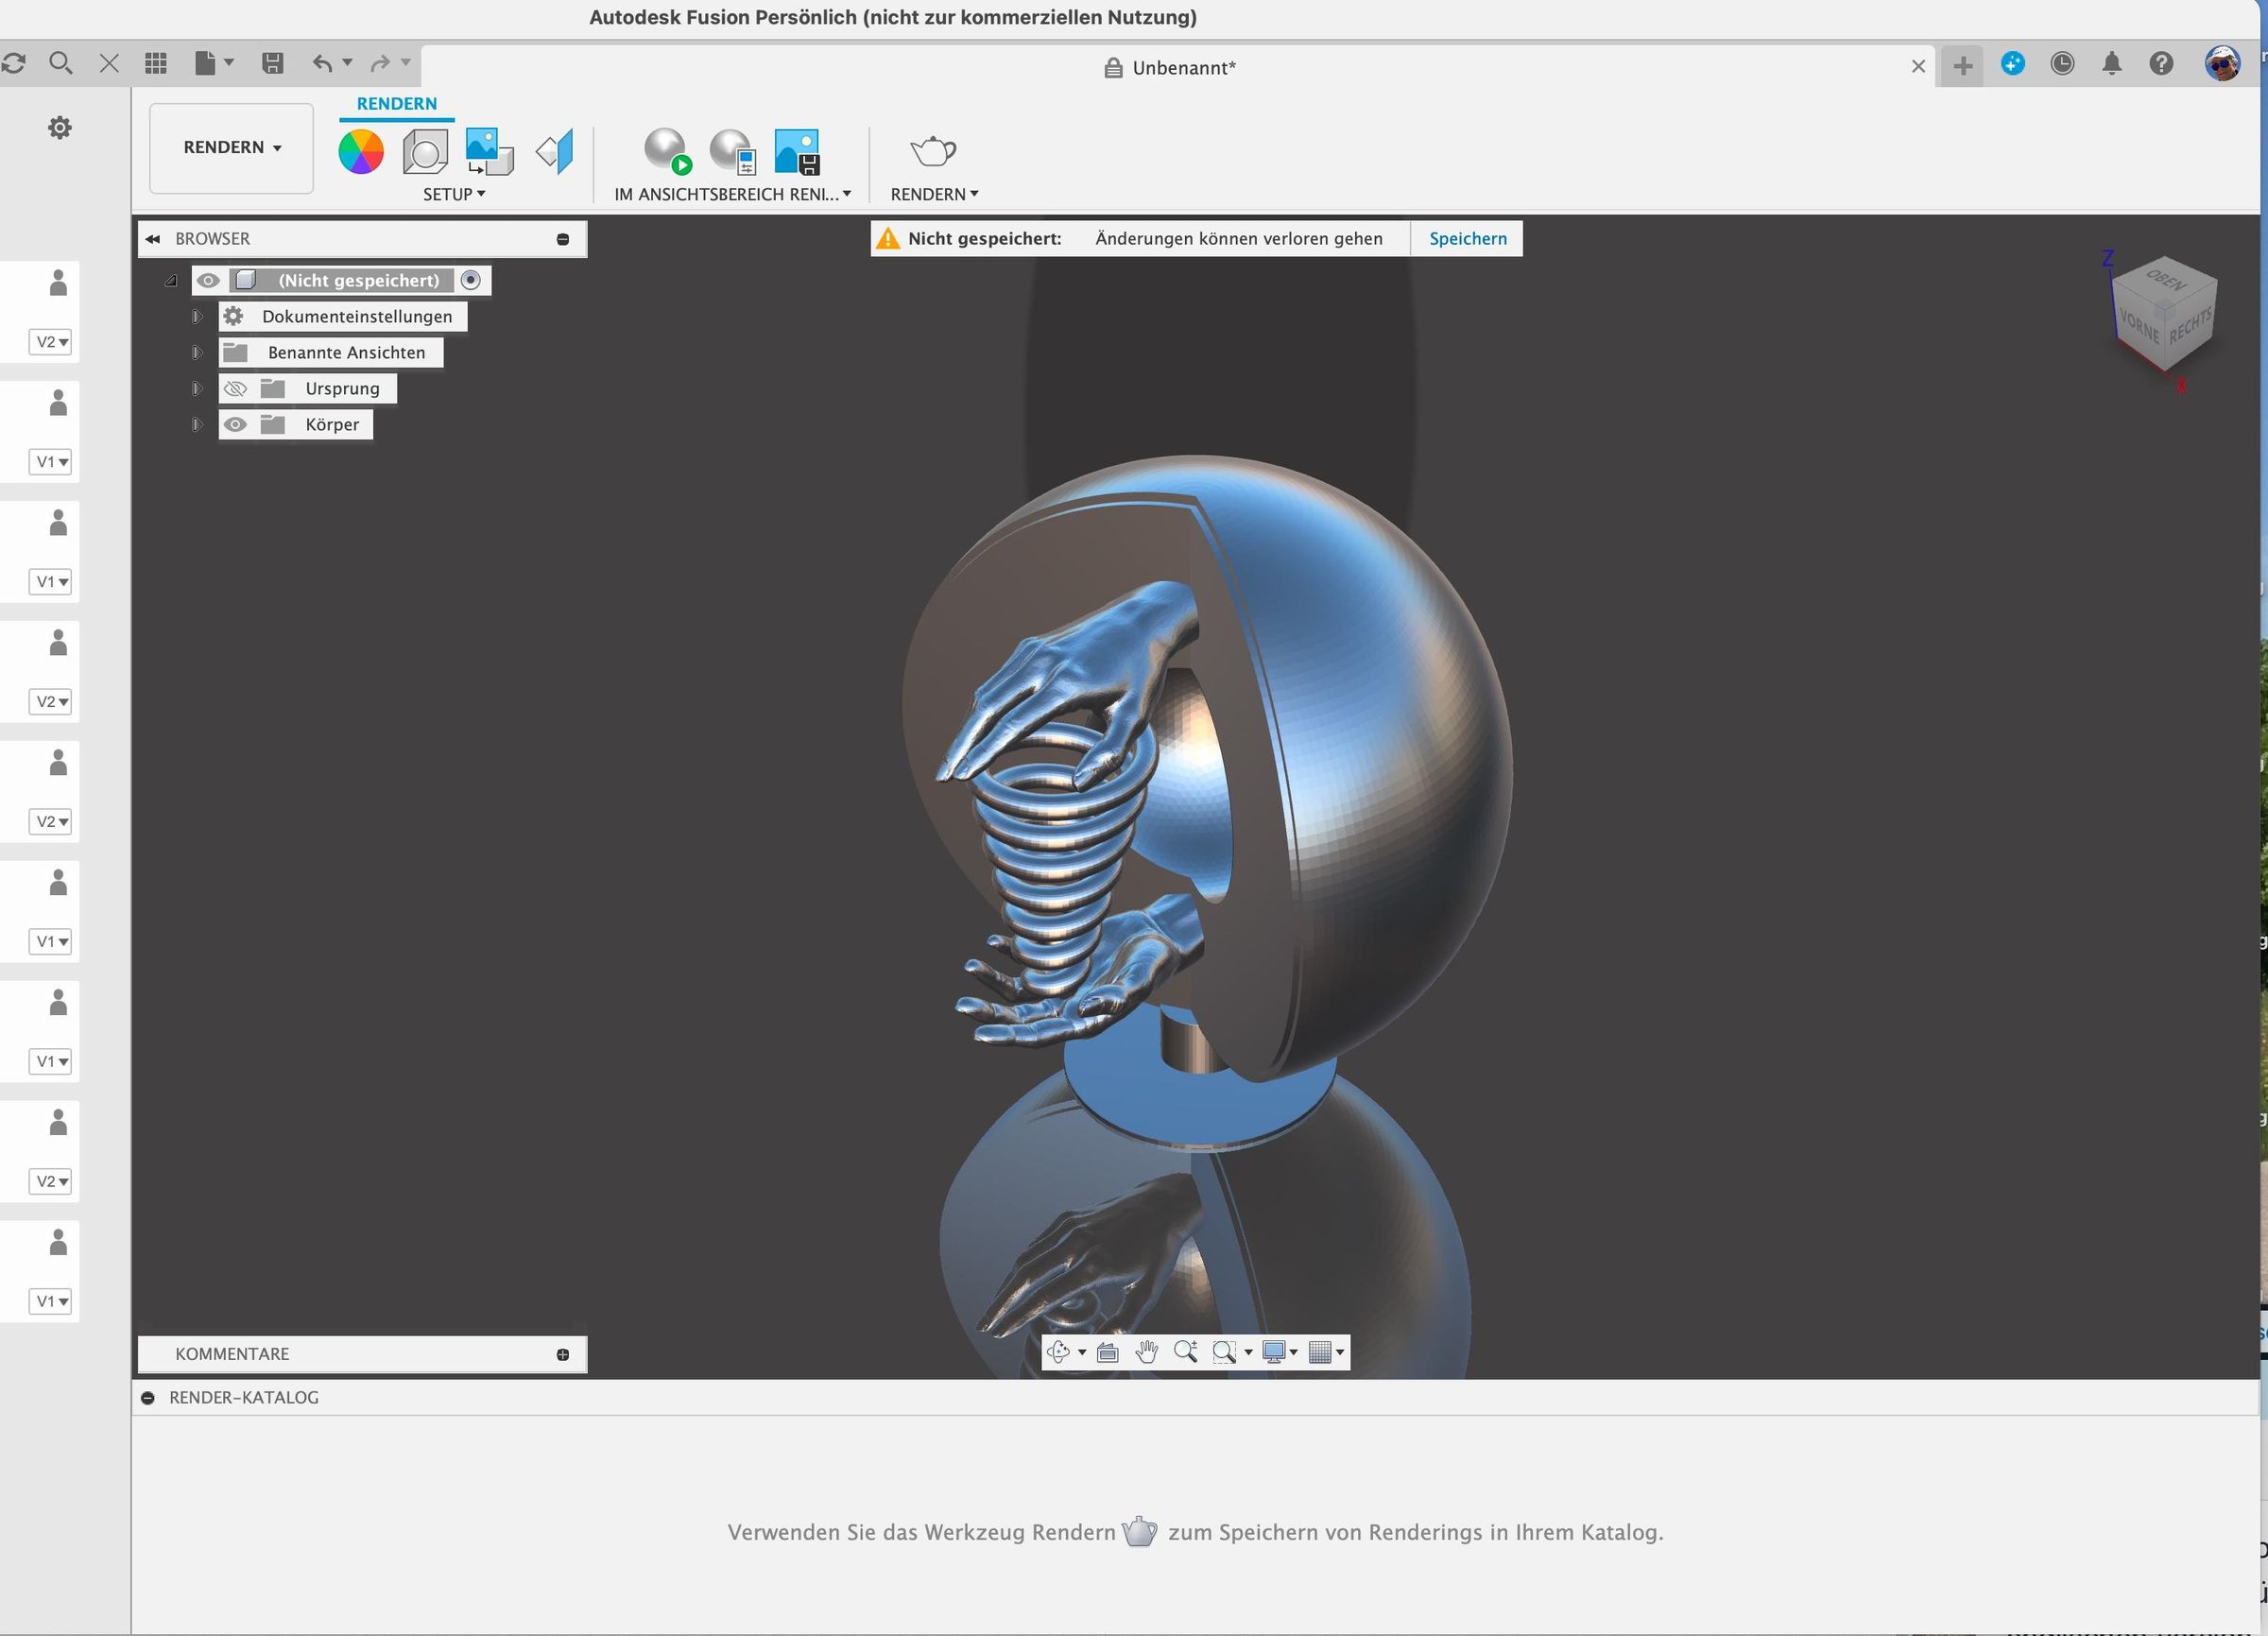The width and height of the screenshot is (2268, 1636).
Task: Select the Pan hand tool
Action: click(x=1147, y=1352)
